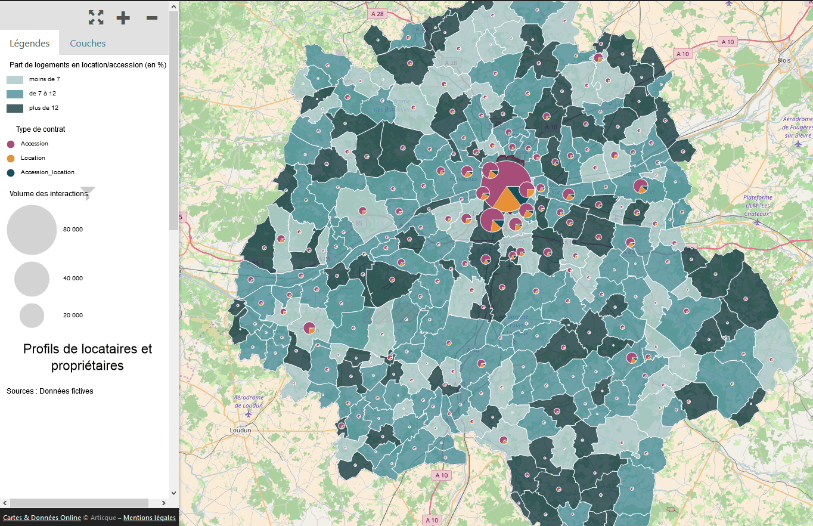
Task: Click the 'moins de 7' color swatch
Action: coord(15,78)
